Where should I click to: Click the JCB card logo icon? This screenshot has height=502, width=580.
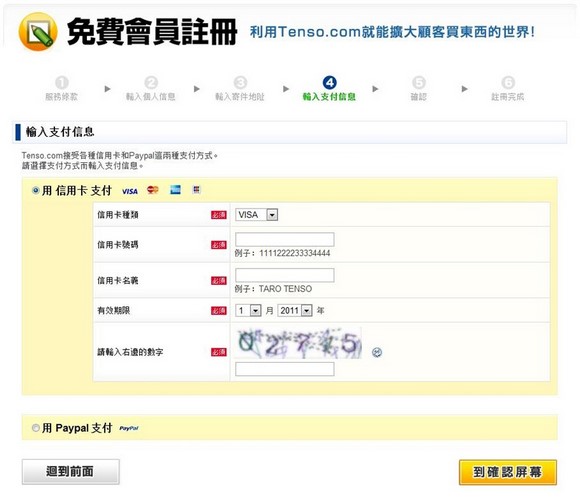196,190
